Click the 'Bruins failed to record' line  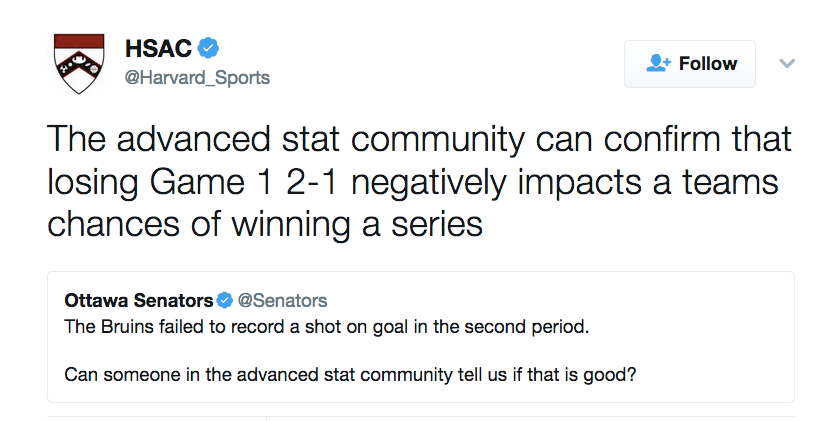point(327,326)
